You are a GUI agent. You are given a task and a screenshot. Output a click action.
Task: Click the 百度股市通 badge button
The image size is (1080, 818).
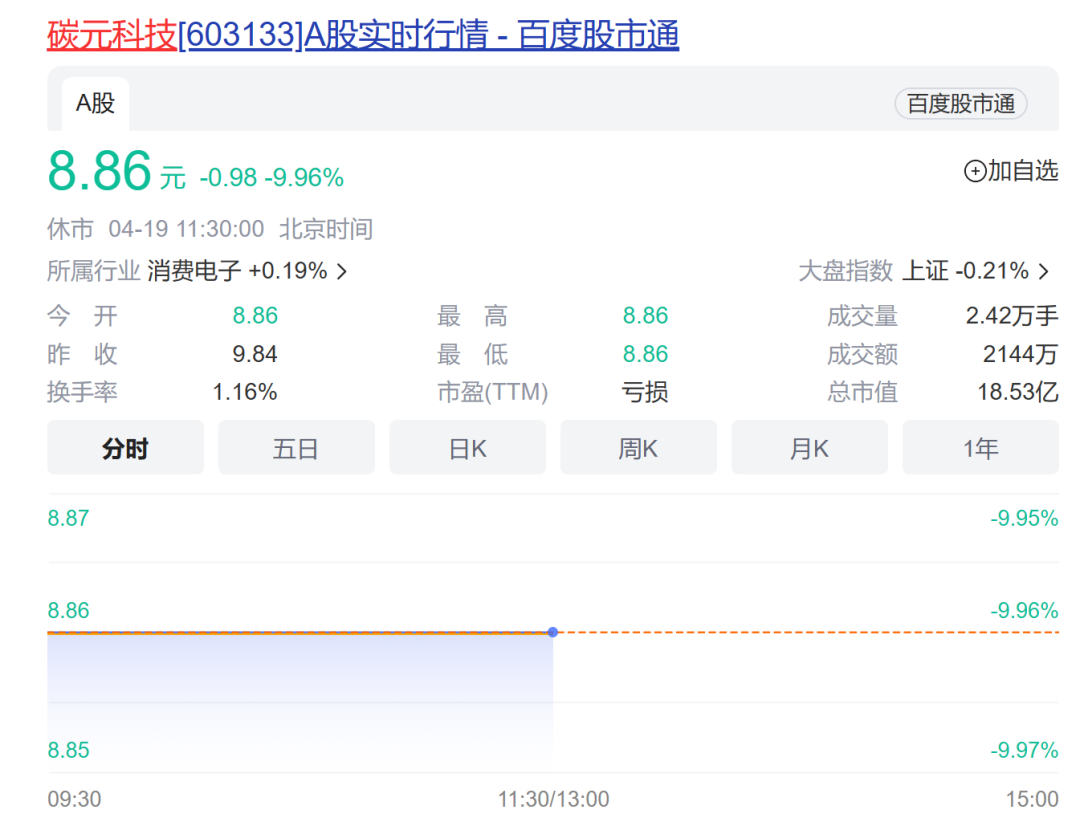click(x=960, y=104)
